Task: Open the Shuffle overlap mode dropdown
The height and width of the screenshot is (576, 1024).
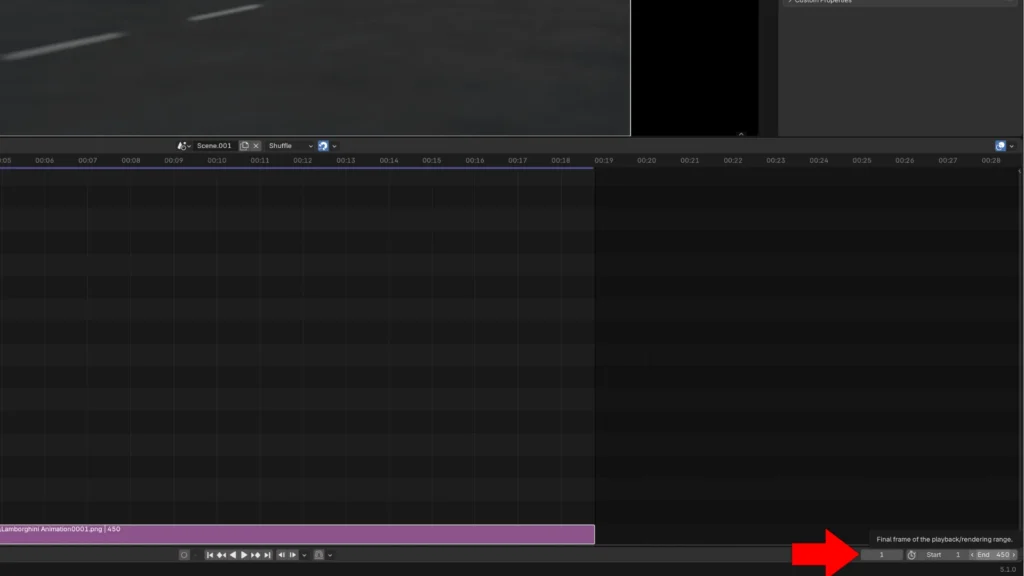Action: pyautogui.click(x=290, y=146)
